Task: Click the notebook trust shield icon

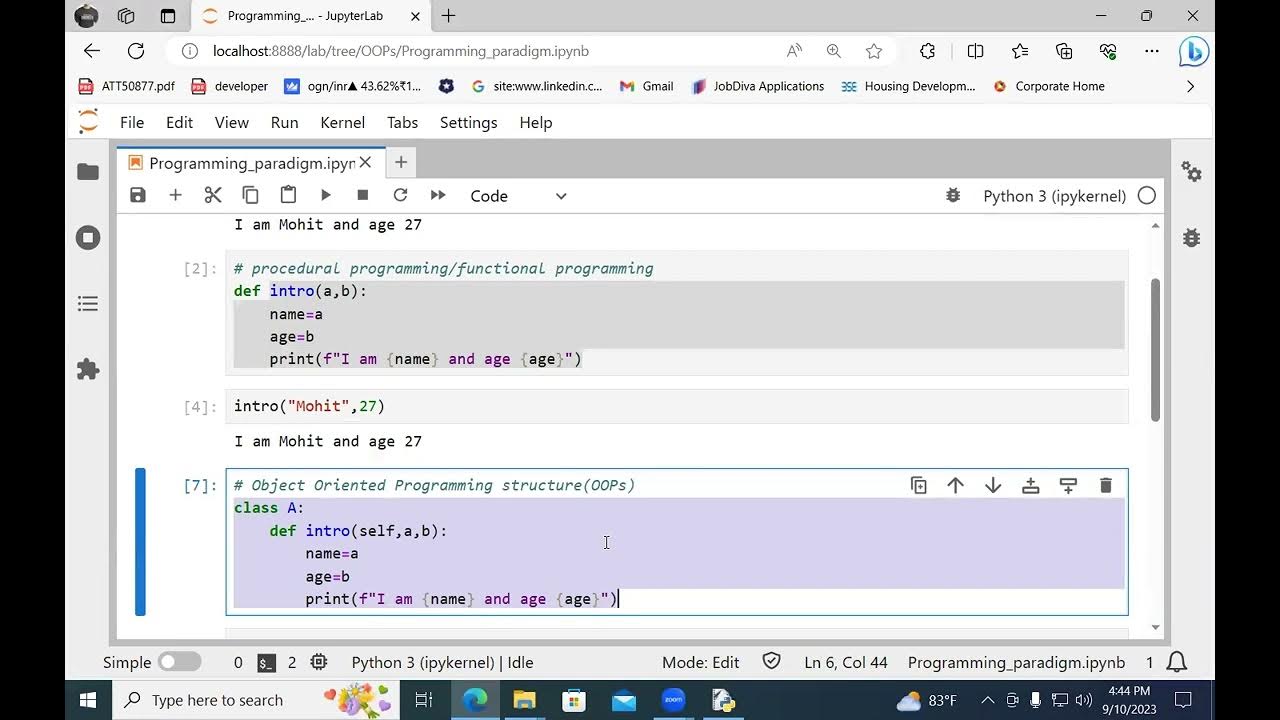Action: point(771,661)
